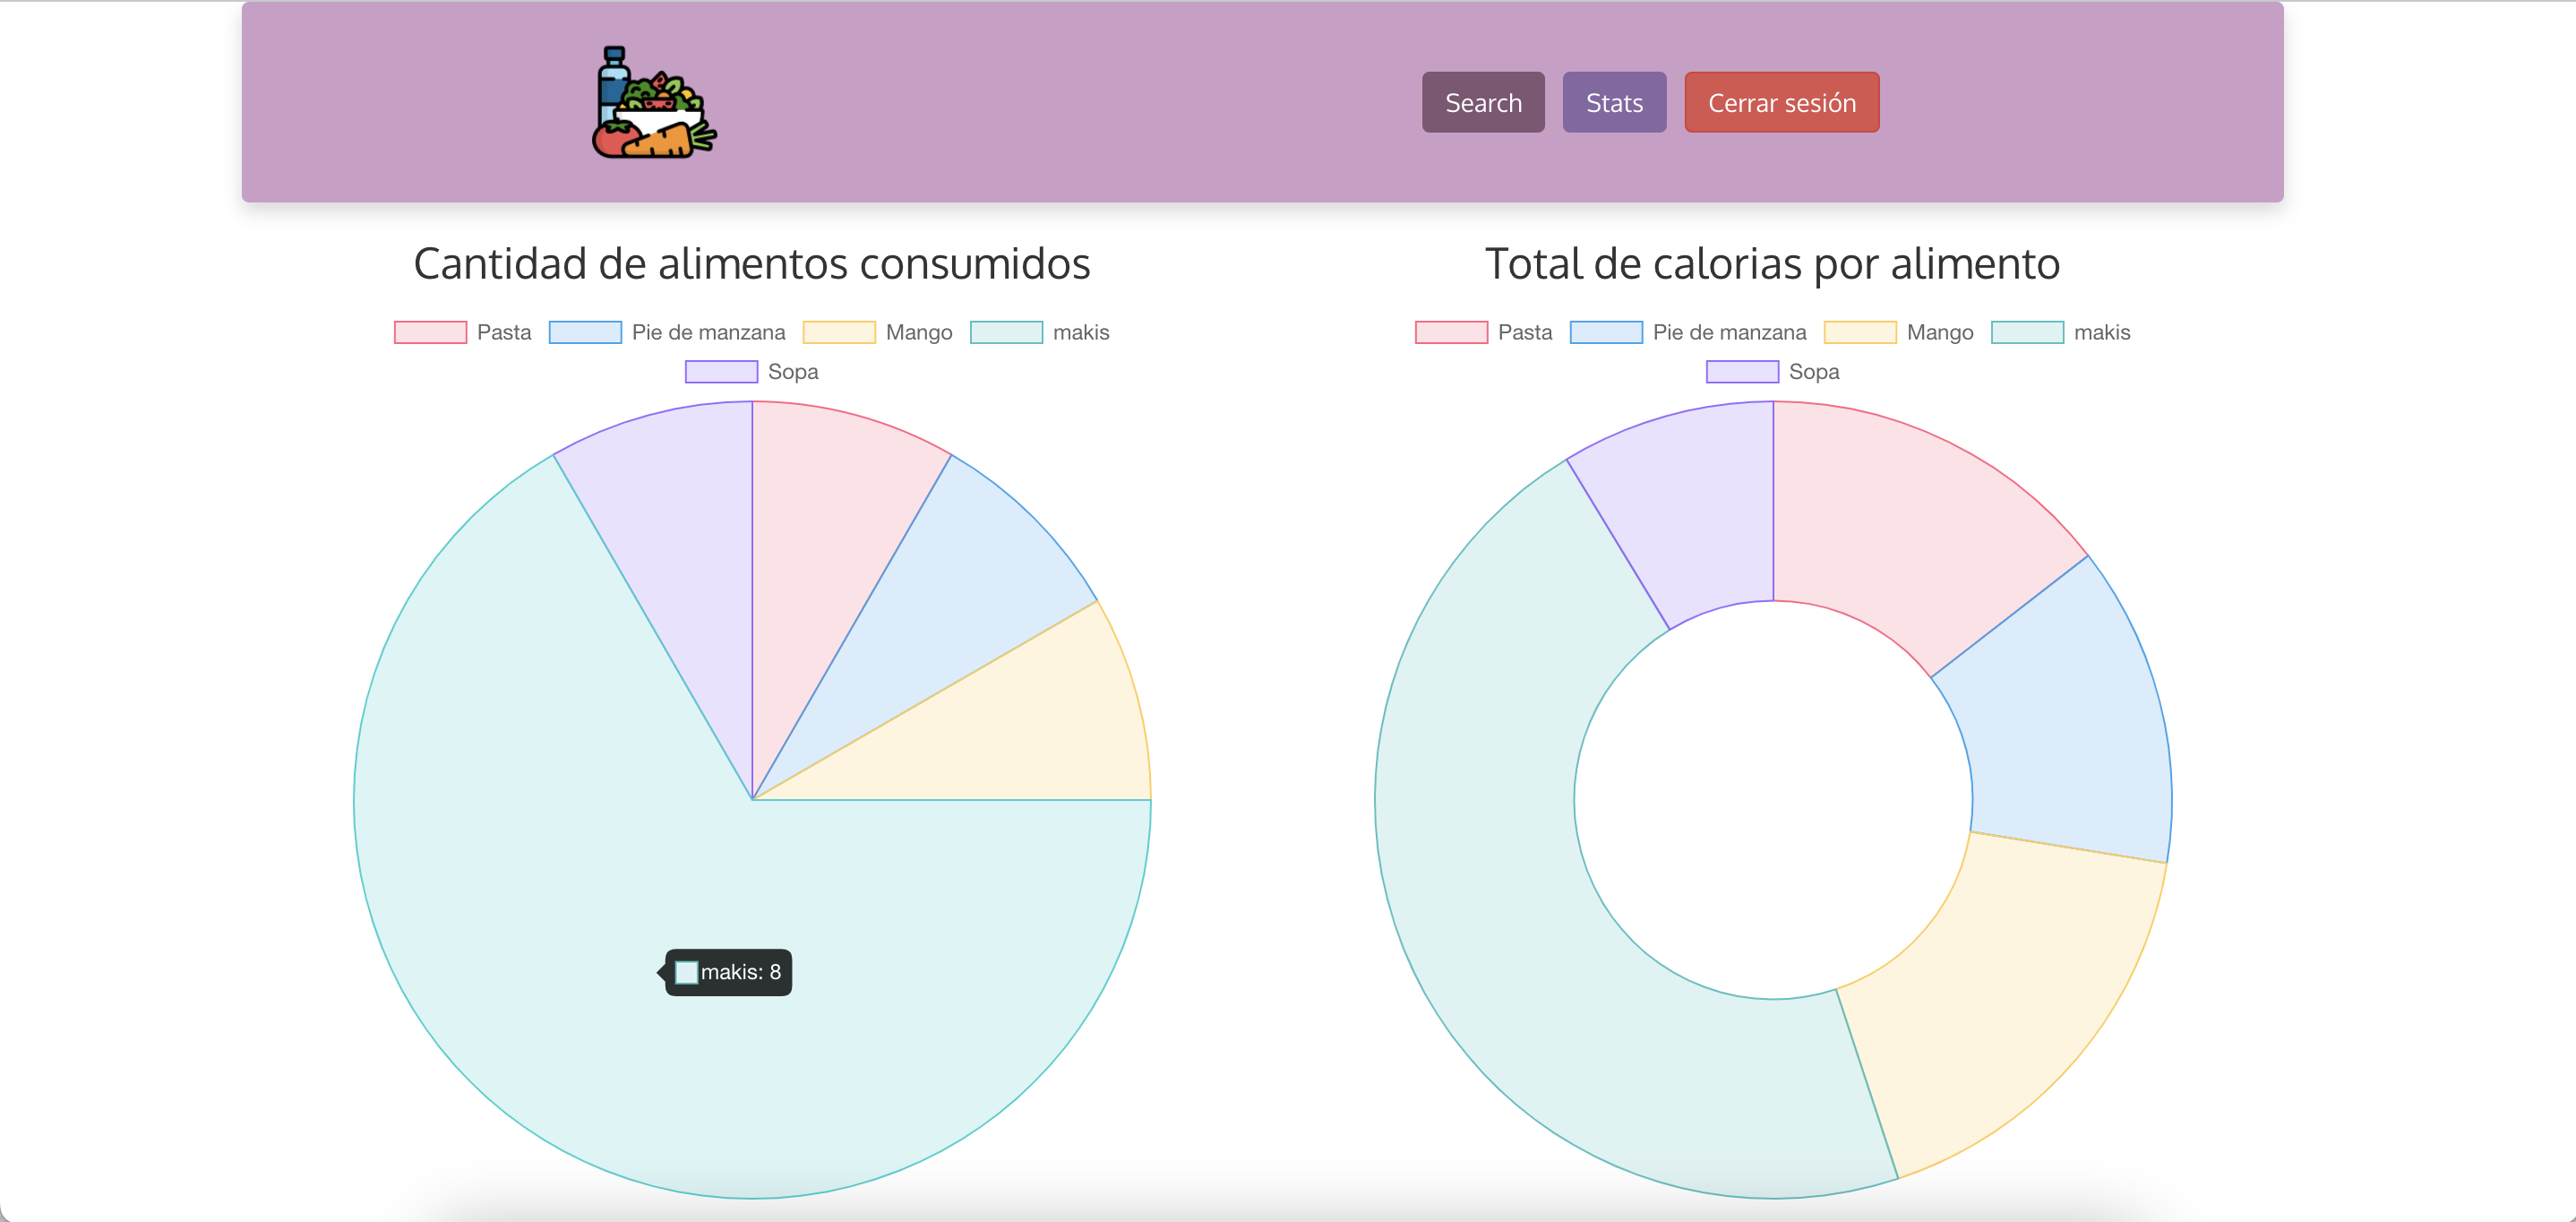Click the yellow Mango slice in pie chart
The width and height of the screenshot is (2576, 1222).
click(x=1010, y=730)
